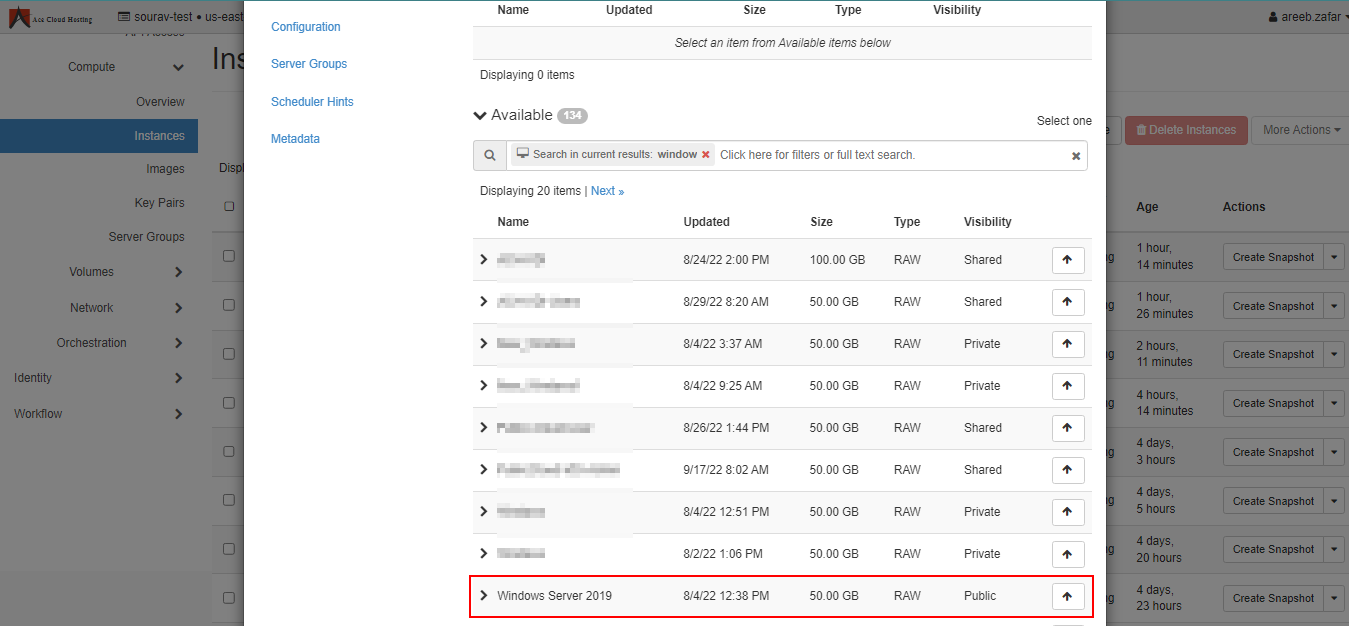This screenshot has height=626, width=1349.
Task: Select the image updated 9/17/22 8:02 AM
Action: [x=1067, y=470]
